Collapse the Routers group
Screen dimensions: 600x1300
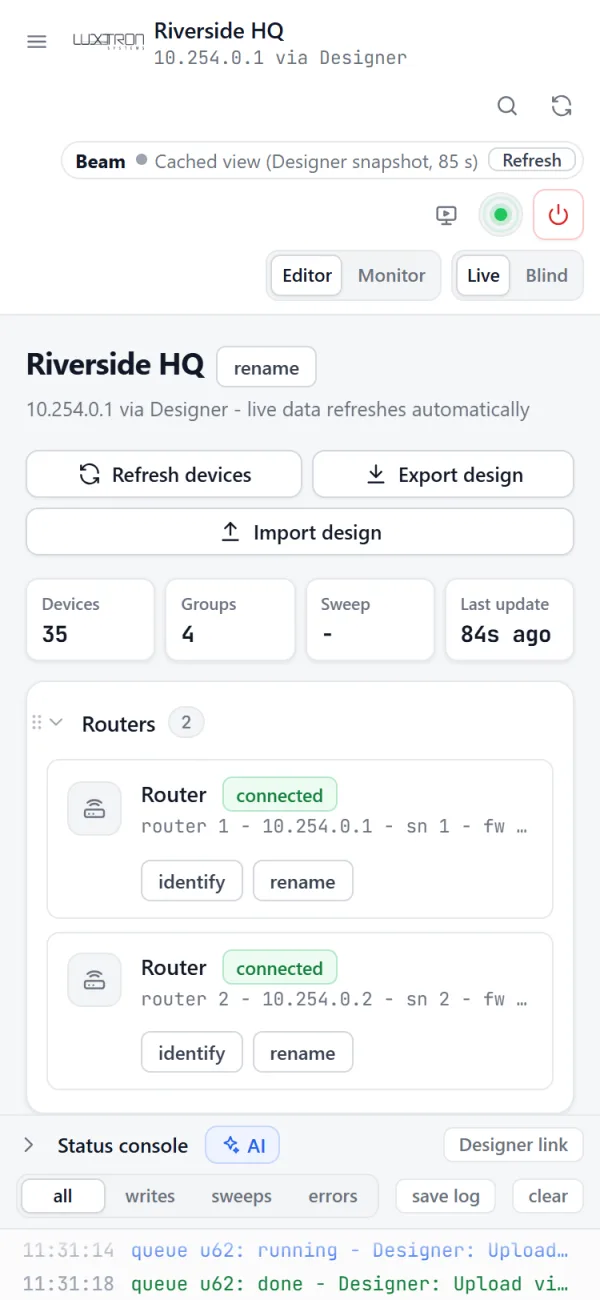56,722
